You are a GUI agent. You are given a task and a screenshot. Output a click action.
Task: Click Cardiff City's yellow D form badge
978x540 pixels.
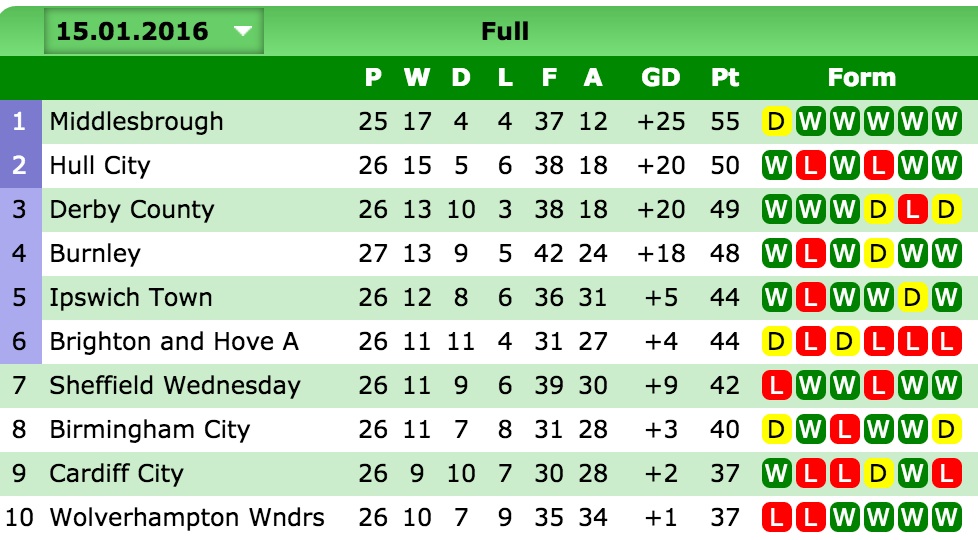tap(878, 474)
